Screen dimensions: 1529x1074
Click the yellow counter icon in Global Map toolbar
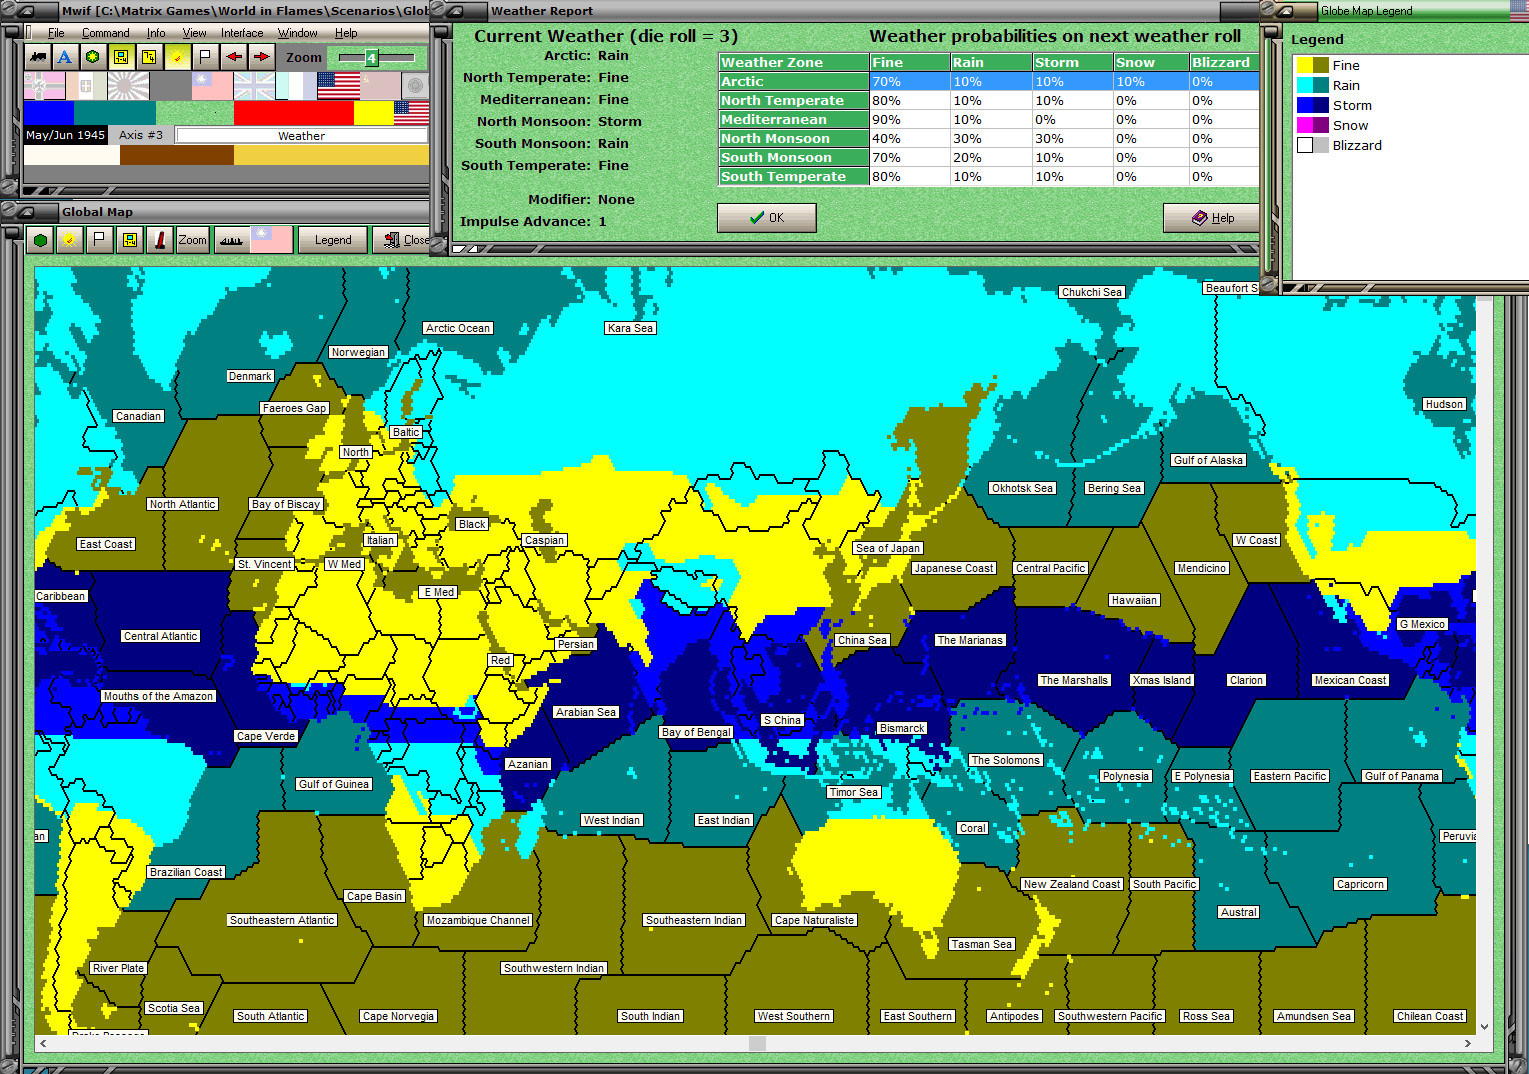(129, 240)
